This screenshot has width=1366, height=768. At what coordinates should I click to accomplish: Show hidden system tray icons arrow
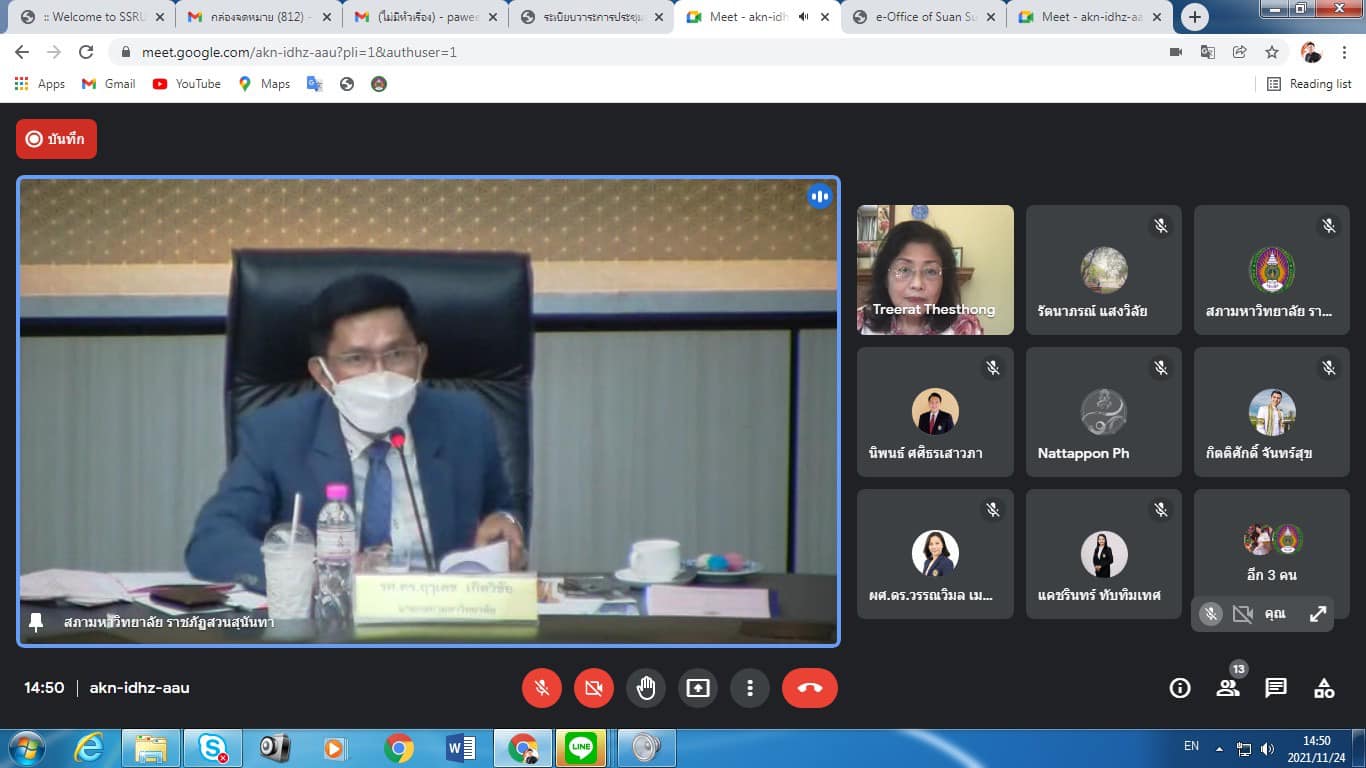tap(1219, 748)
